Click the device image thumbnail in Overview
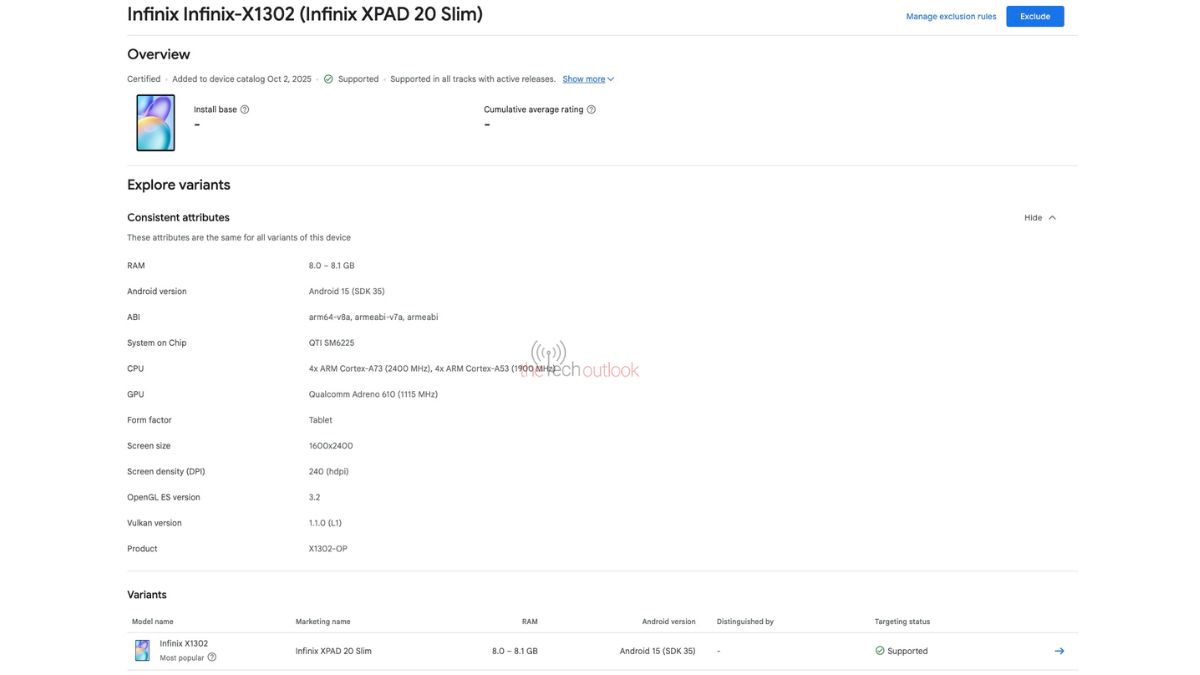Viewport: 1200px width, 675px height. pyautogui.click(x=155, y=123)
